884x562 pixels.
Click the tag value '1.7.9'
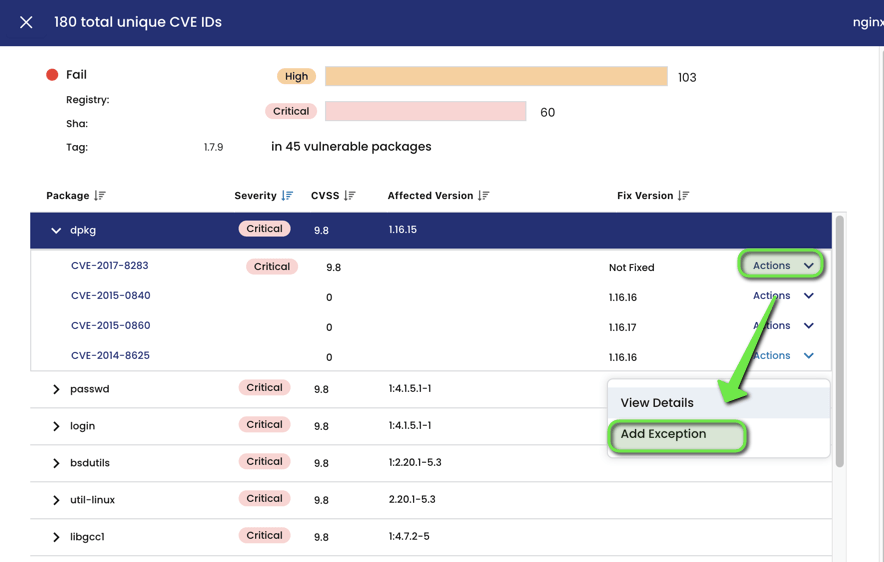pyautogui.click(x=213, y=147)
